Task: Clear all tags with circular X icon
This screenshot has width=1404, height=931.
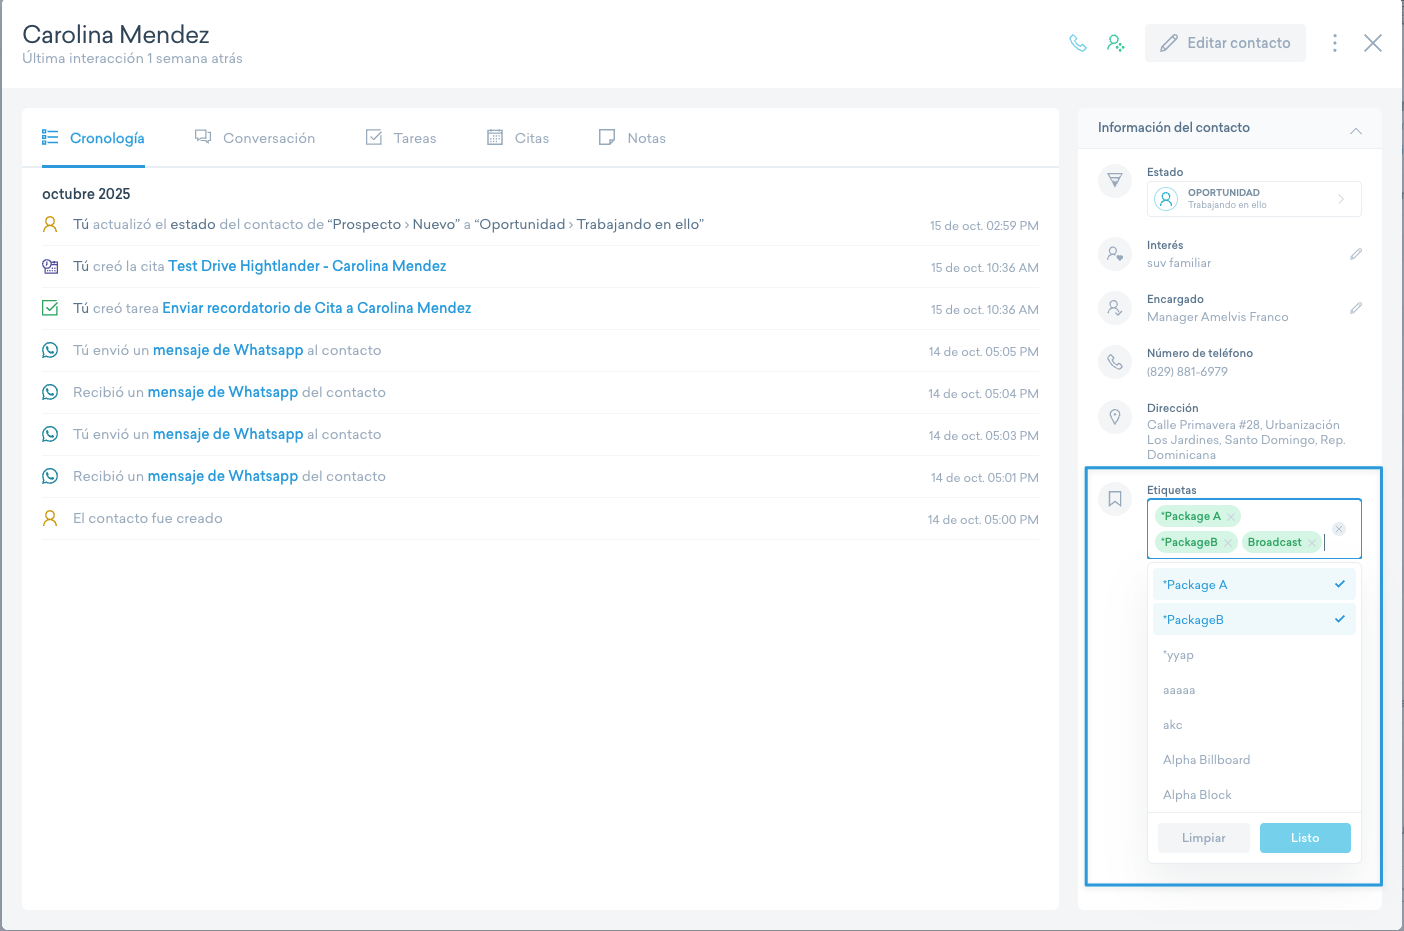Action: [x=1339, y=529]
